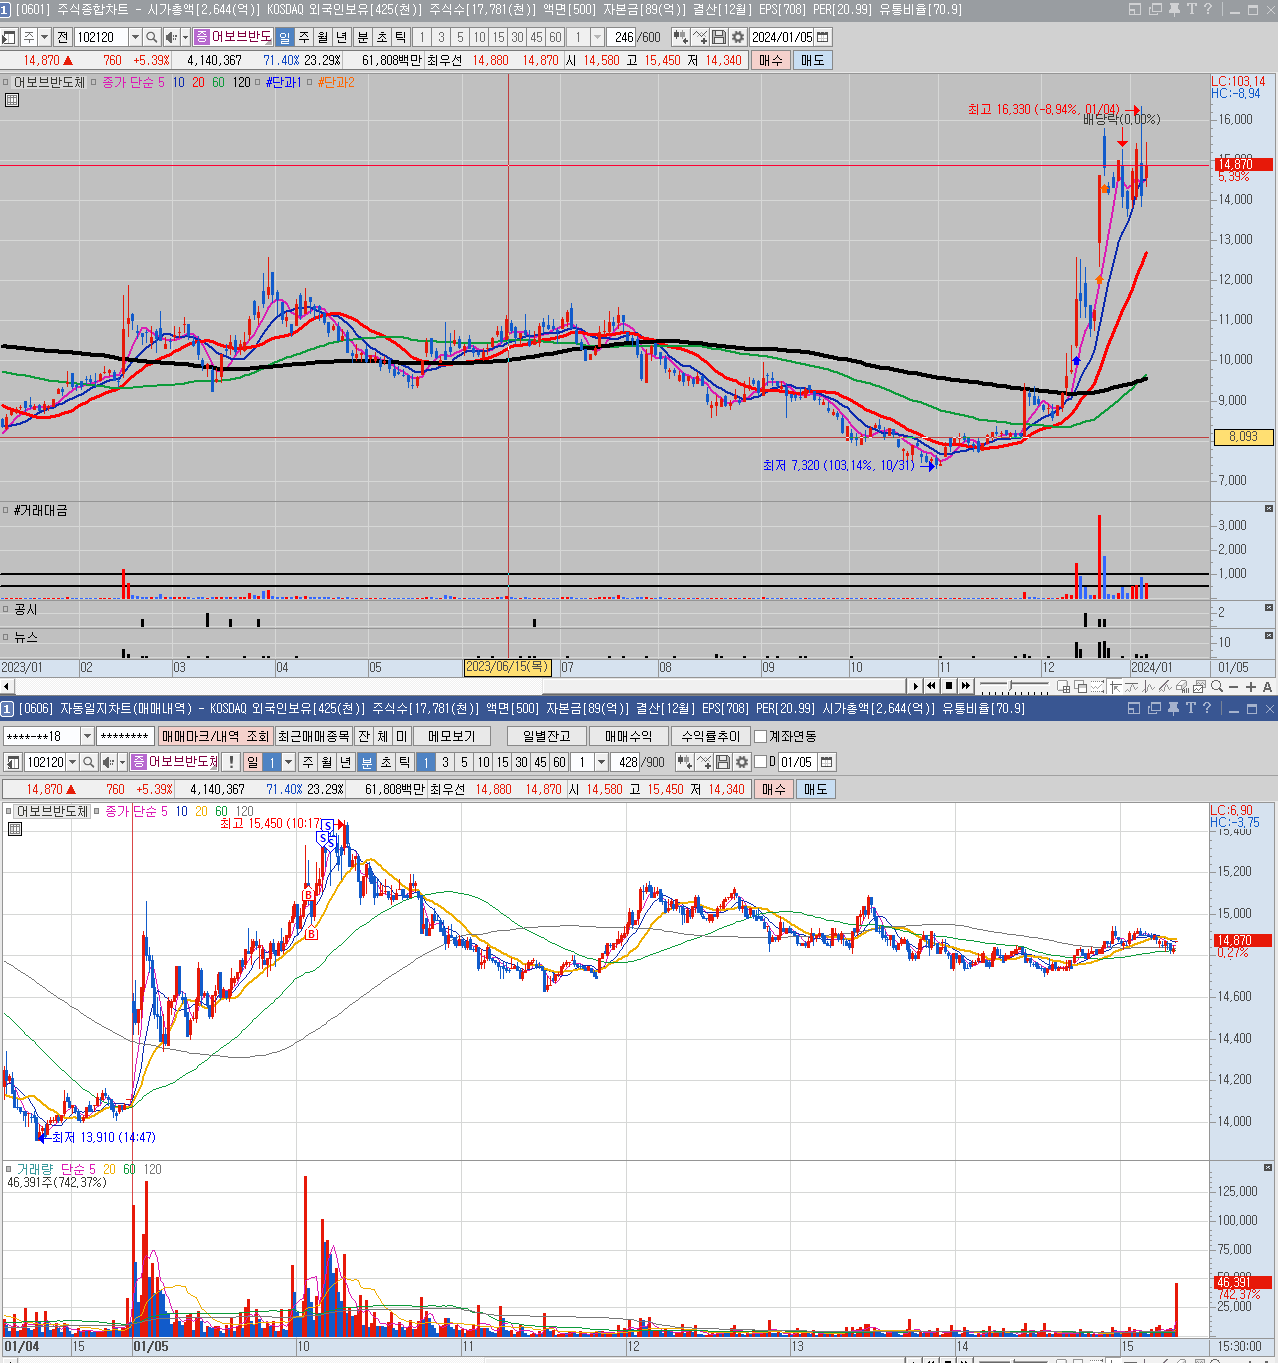This screenshot has width=1278, height=1363.
Task: Click chart-tools icon left of clear icon in top toolbar
Action: 681,37
